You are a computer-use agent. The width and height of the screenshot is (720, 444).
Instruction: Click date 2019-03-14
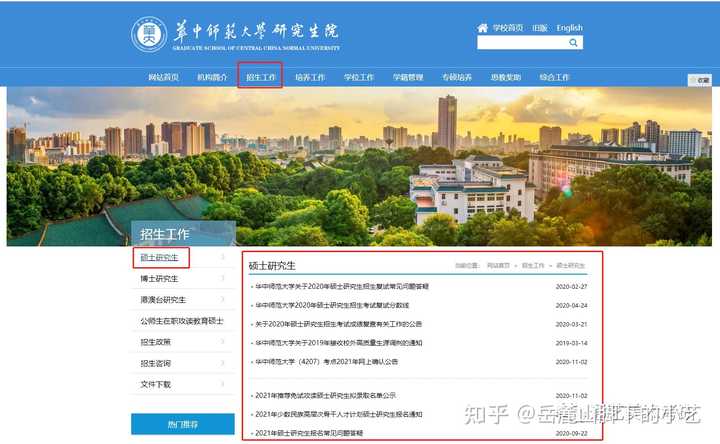click(x=571, y=343)
